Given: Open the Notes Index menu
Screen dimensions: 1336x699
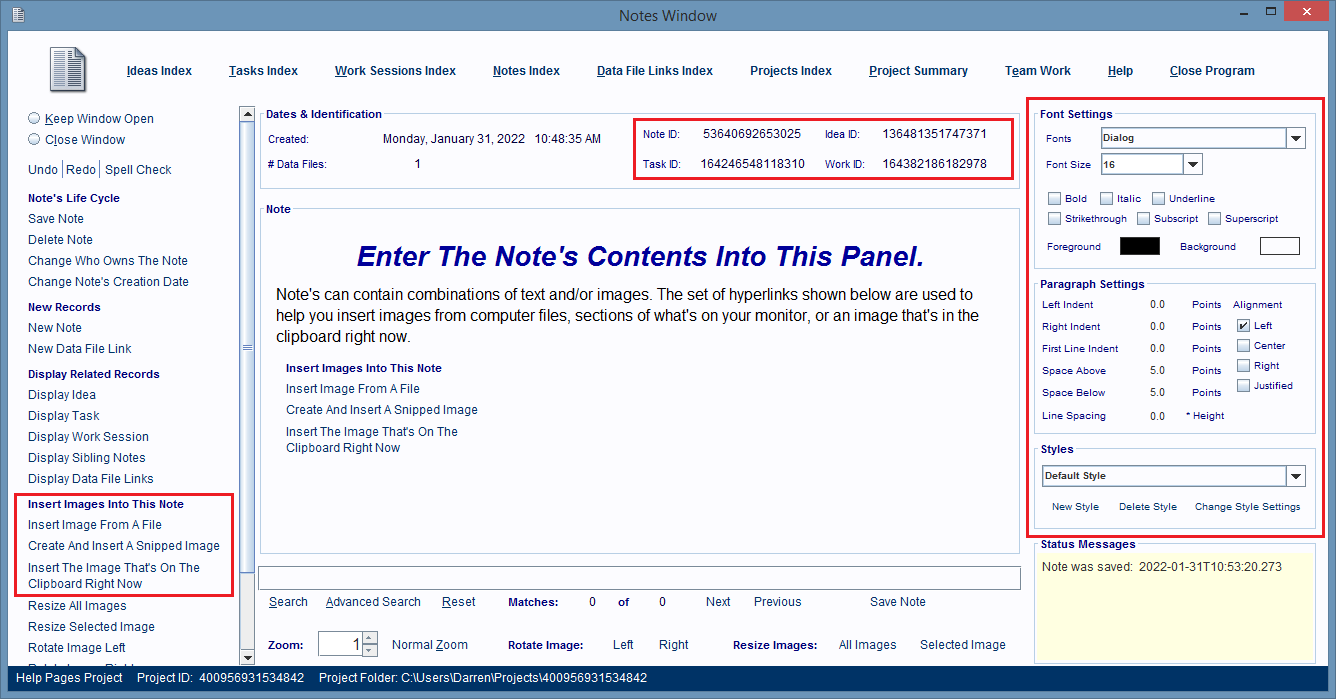Looking at the screenshot, I should 526,71.
